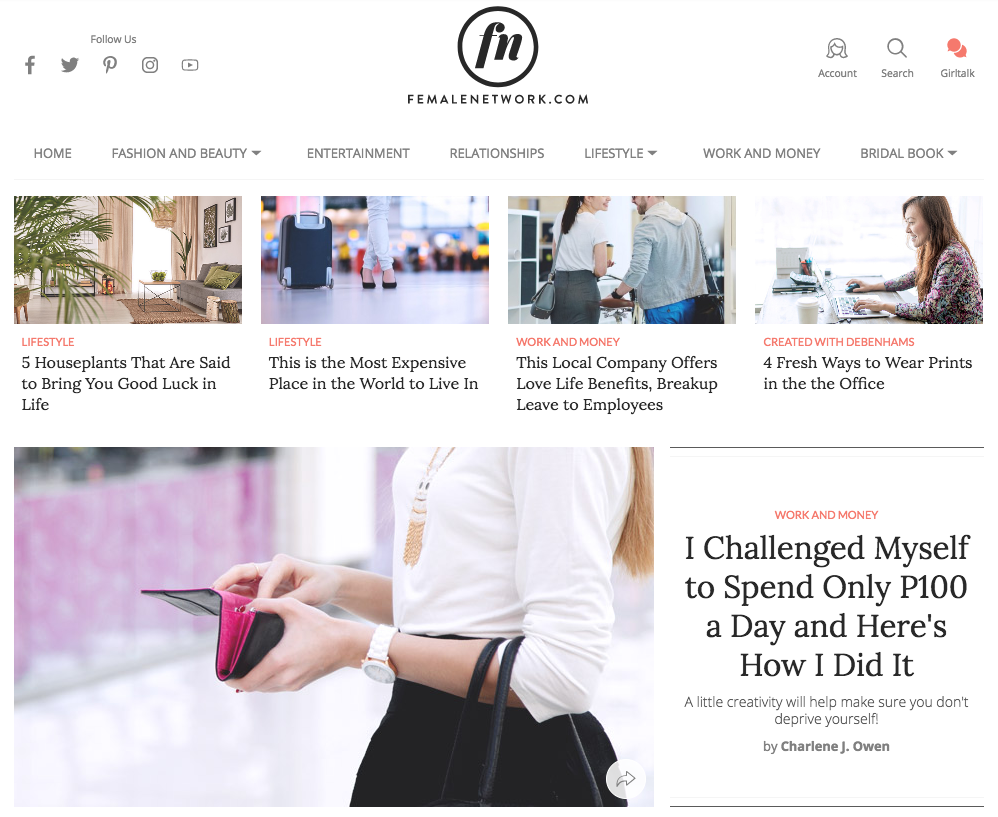Image resolution: width=998 pixels, height=817 pixels.
Task: Open the Account icon
Action: 837,48
